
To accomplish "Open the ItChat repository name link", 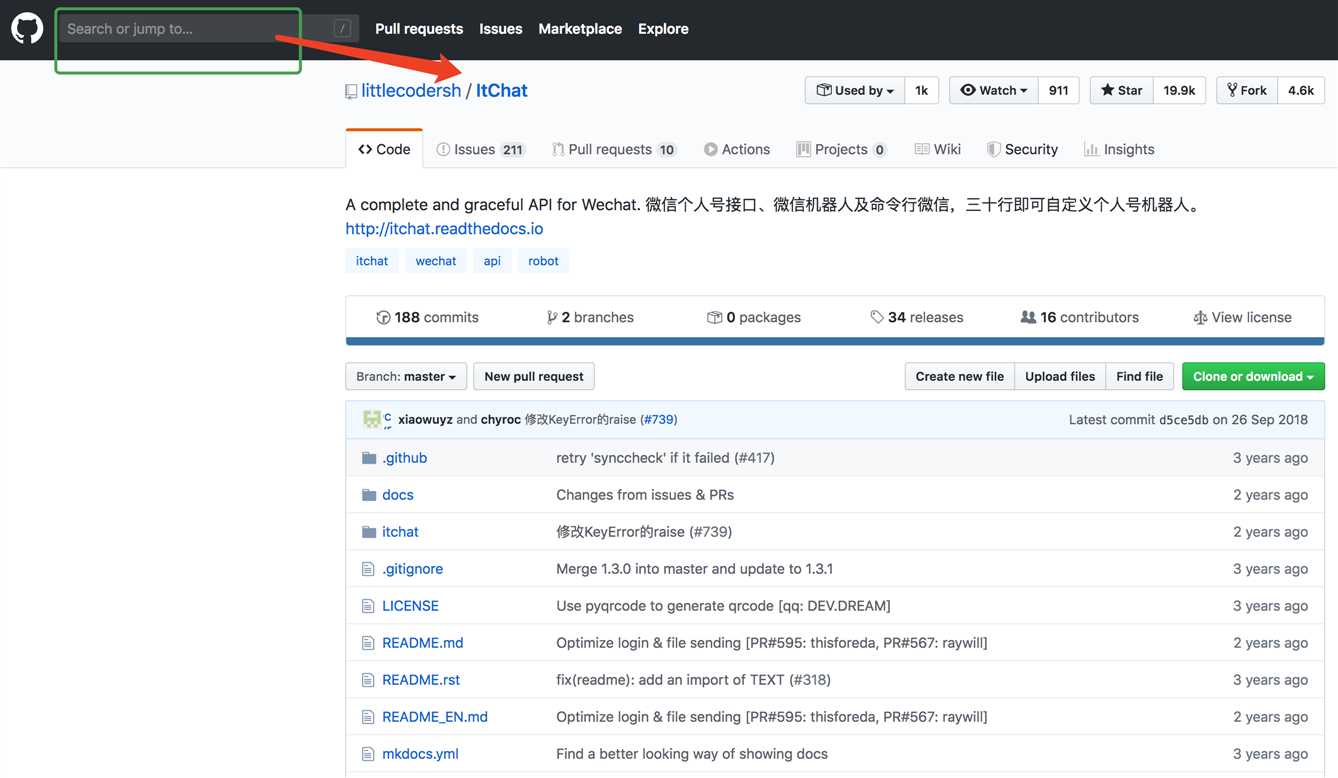I will (502, 90).
